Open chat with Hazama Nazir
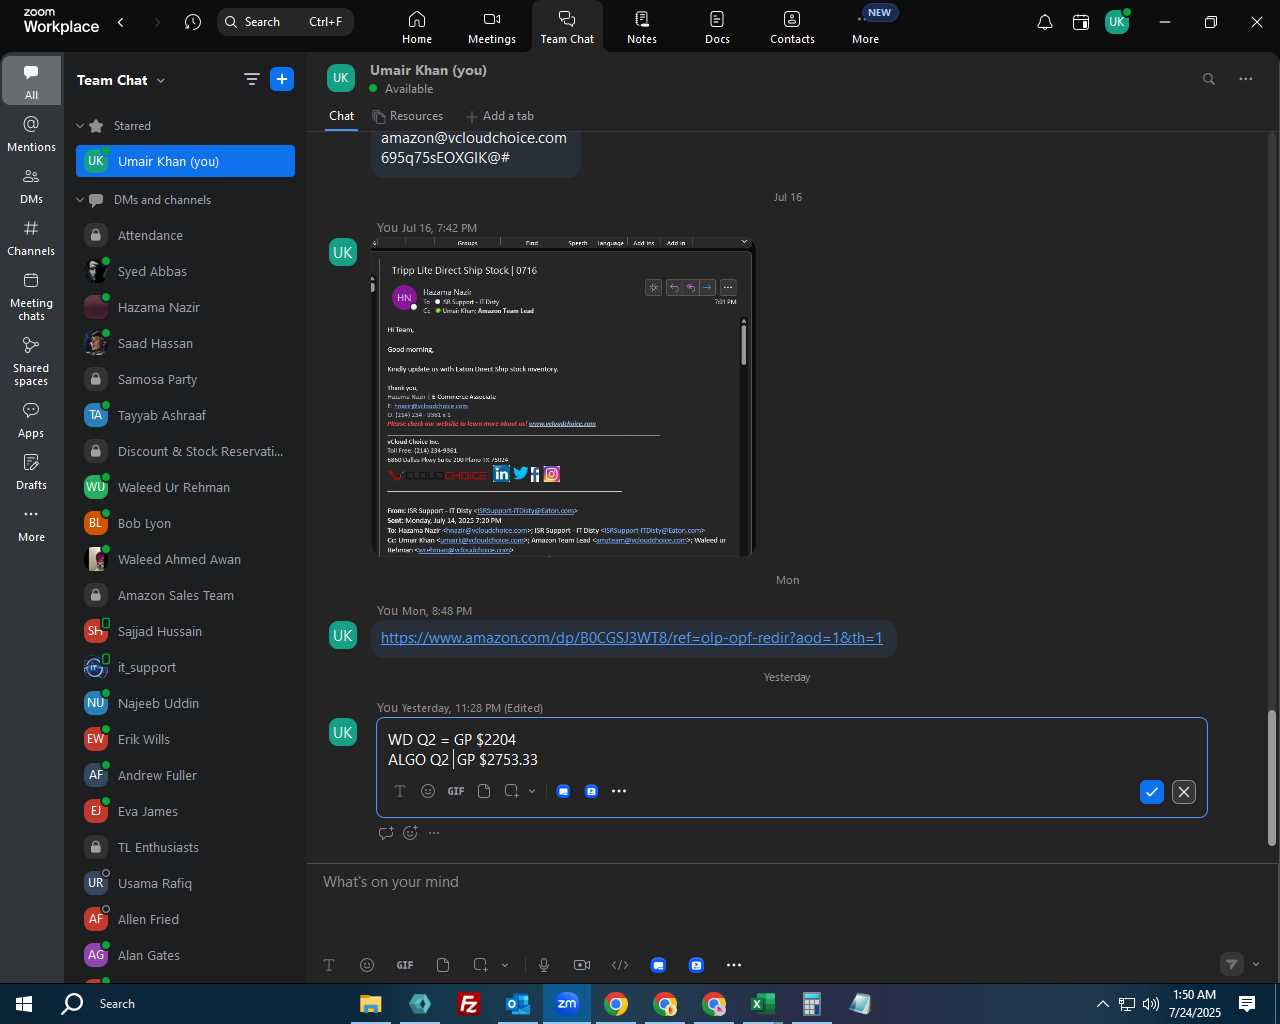1280x1024 pixels. 185,307
